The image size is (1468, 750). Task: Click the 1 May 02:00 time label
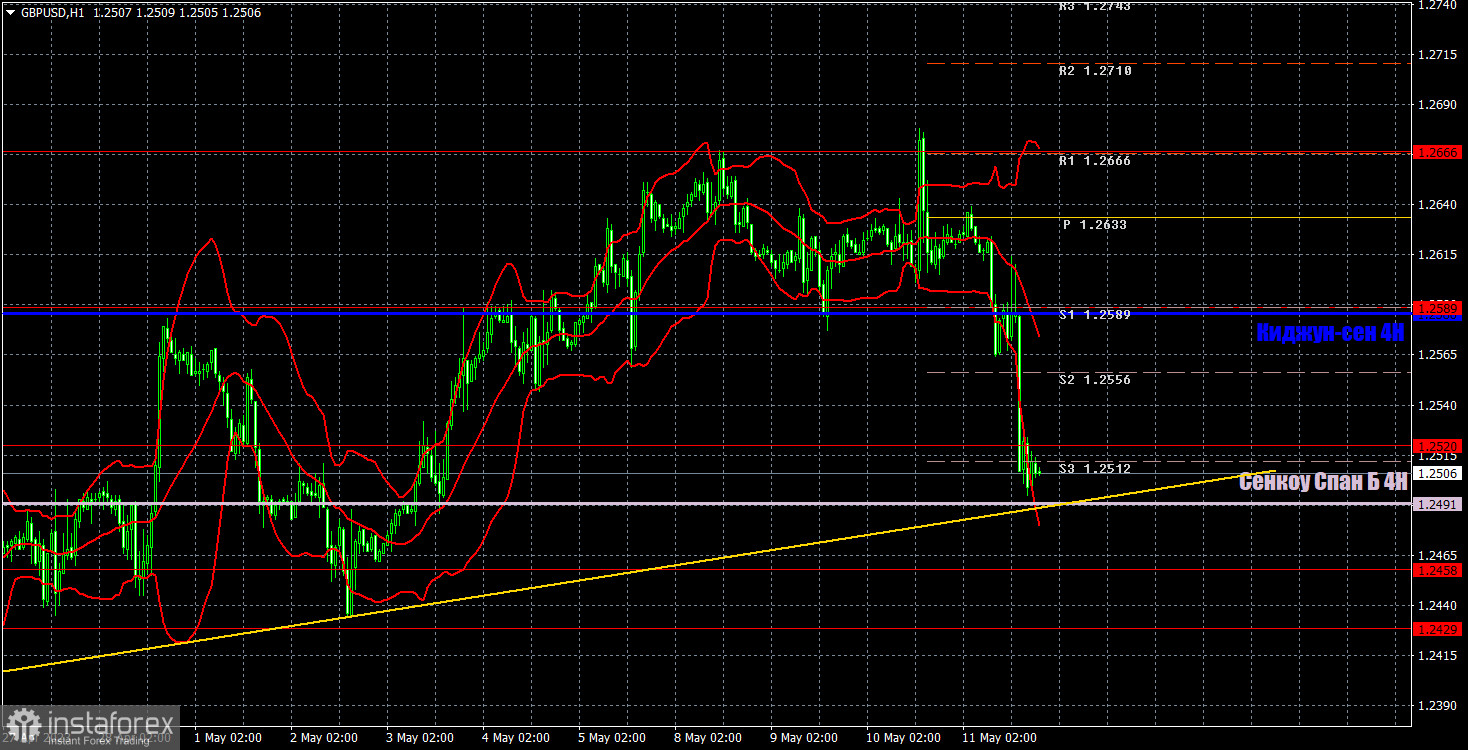pos(228,738)
